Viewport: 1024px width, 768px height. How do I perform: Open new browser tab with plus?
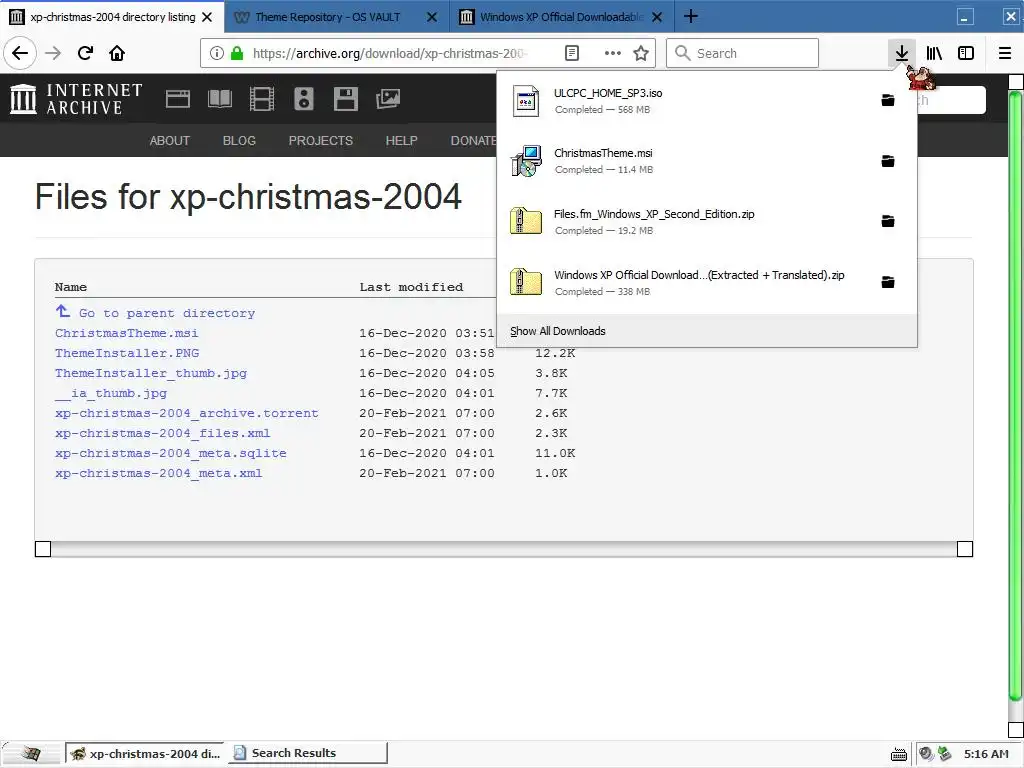point(691,16)
